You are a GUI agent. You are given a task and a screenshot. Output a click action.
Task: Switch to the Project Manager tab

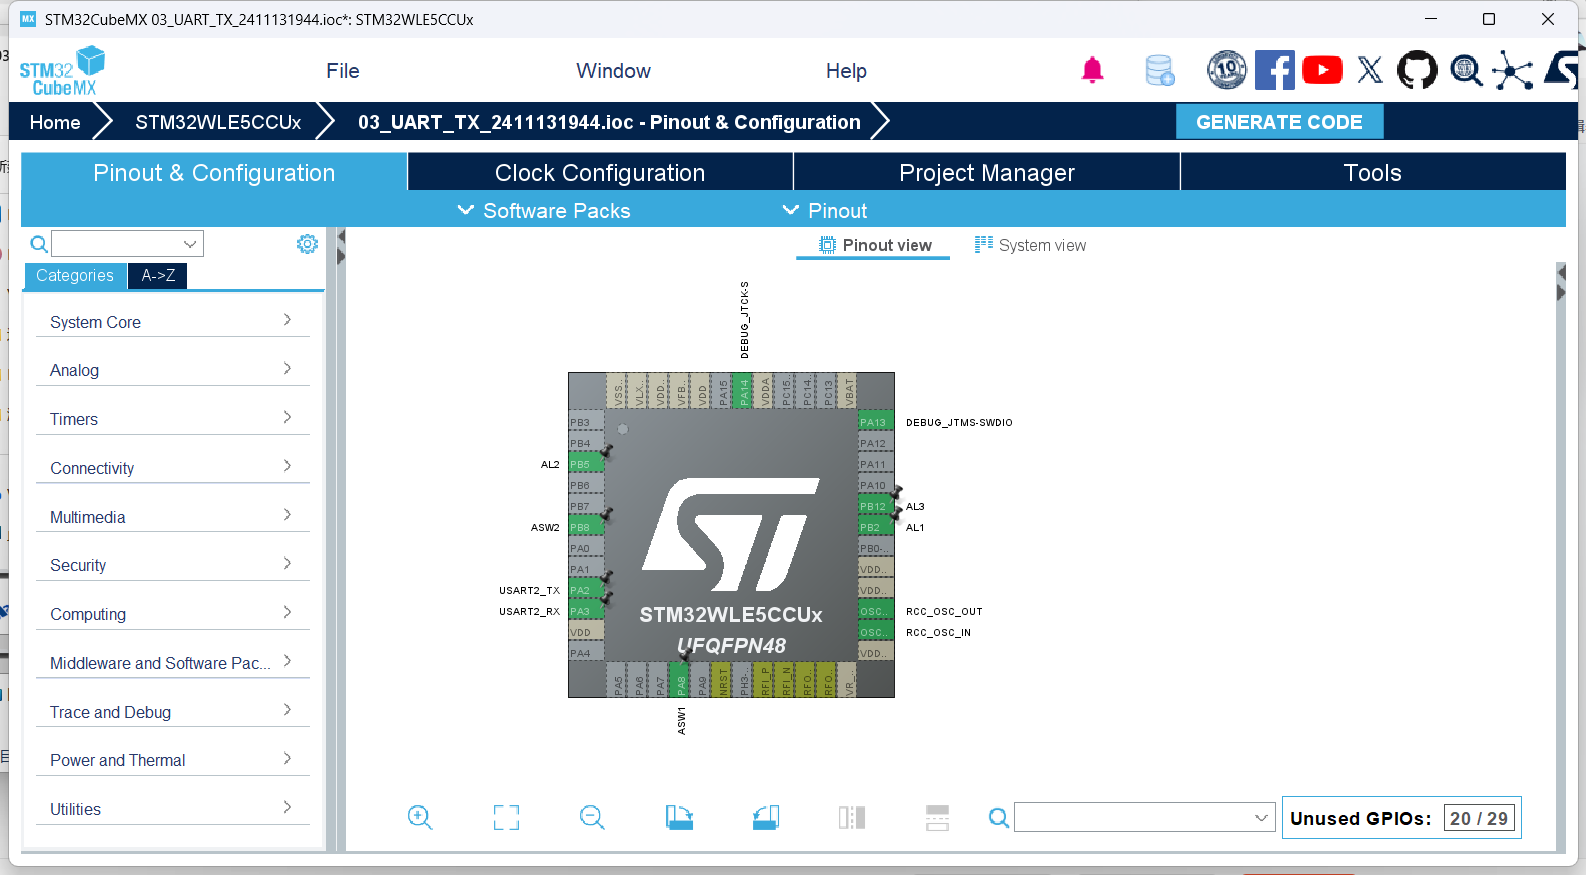(x=987, y=172)
